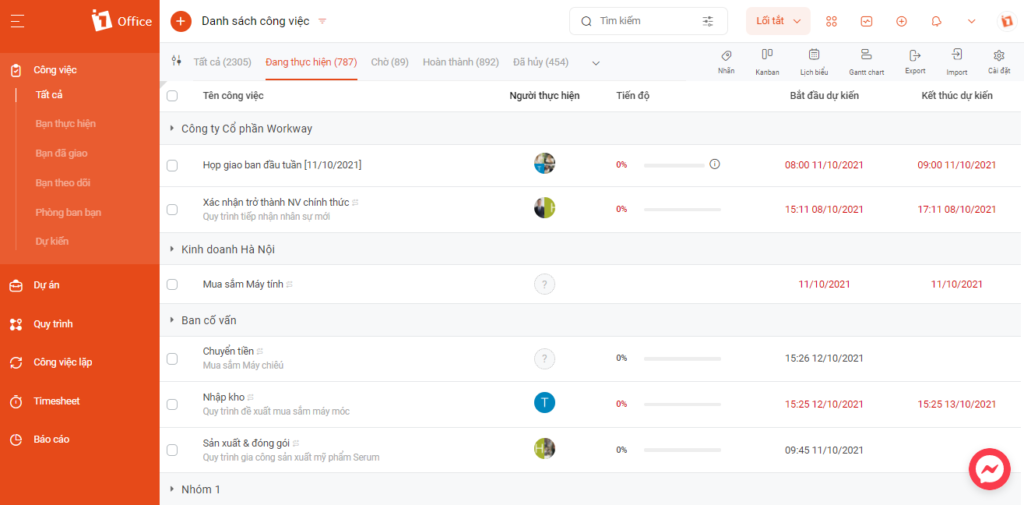The width and height of the screenshot is (1024, 505).
Task: Check the box for Xác nhận trở thành NV
Action: [172, 210]
